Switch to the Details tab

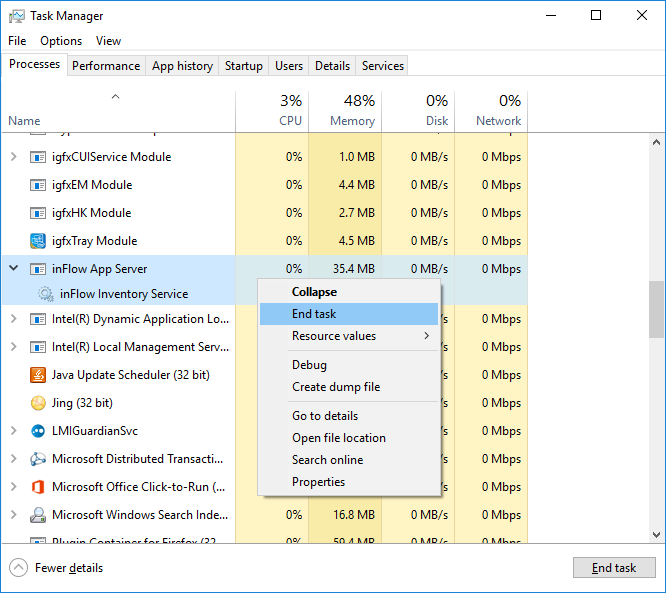tap(333, 66)
